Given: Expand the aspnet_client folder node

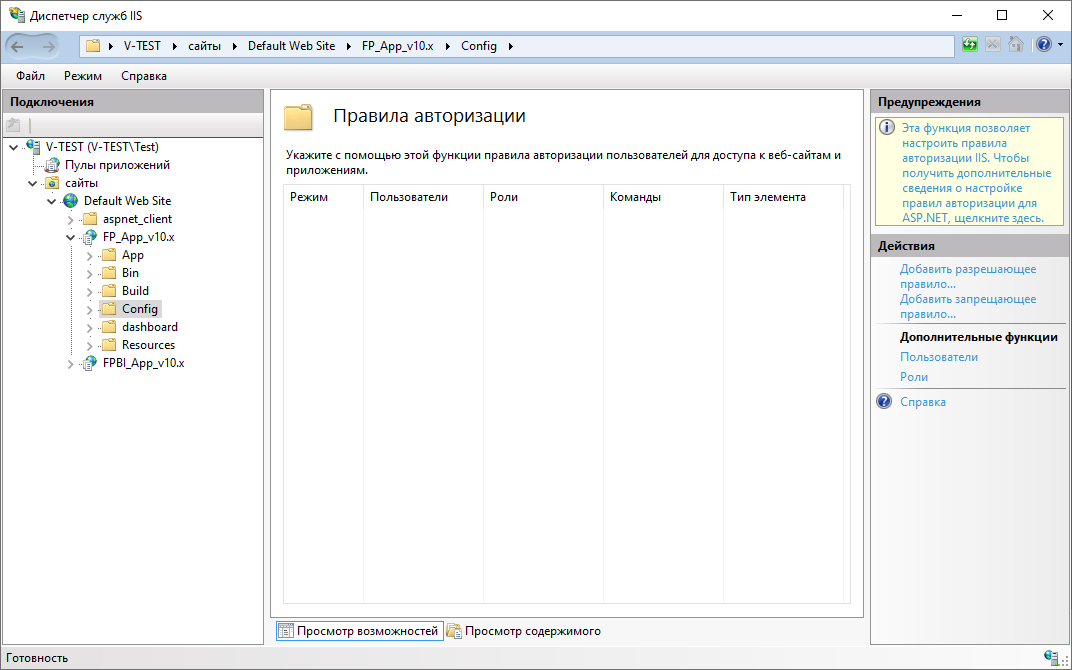Looking at the screenshot, I should [70, 219].
